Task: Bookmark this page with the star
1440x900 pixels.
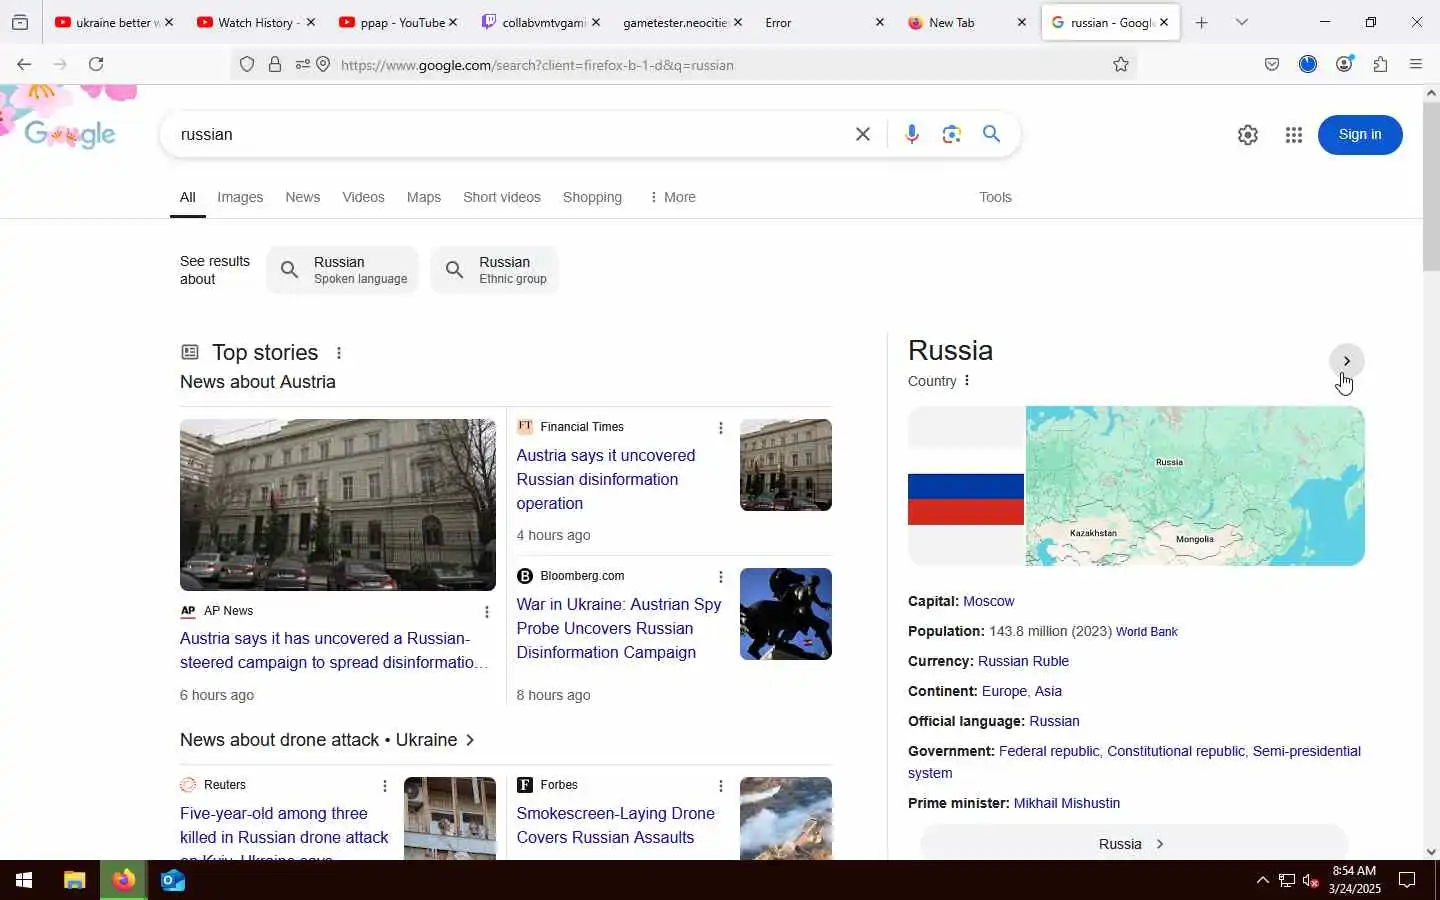Action: [1121, 65]
